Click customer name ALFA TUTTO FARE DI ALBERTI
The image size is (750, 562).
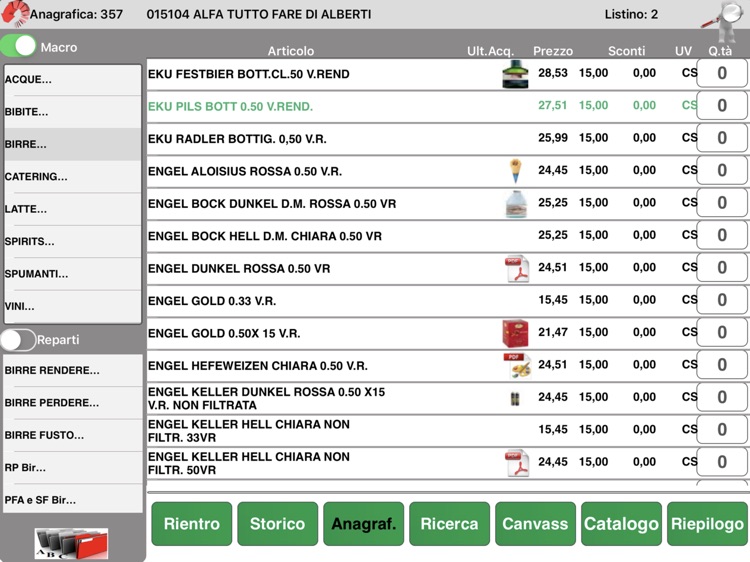[282, 14]
